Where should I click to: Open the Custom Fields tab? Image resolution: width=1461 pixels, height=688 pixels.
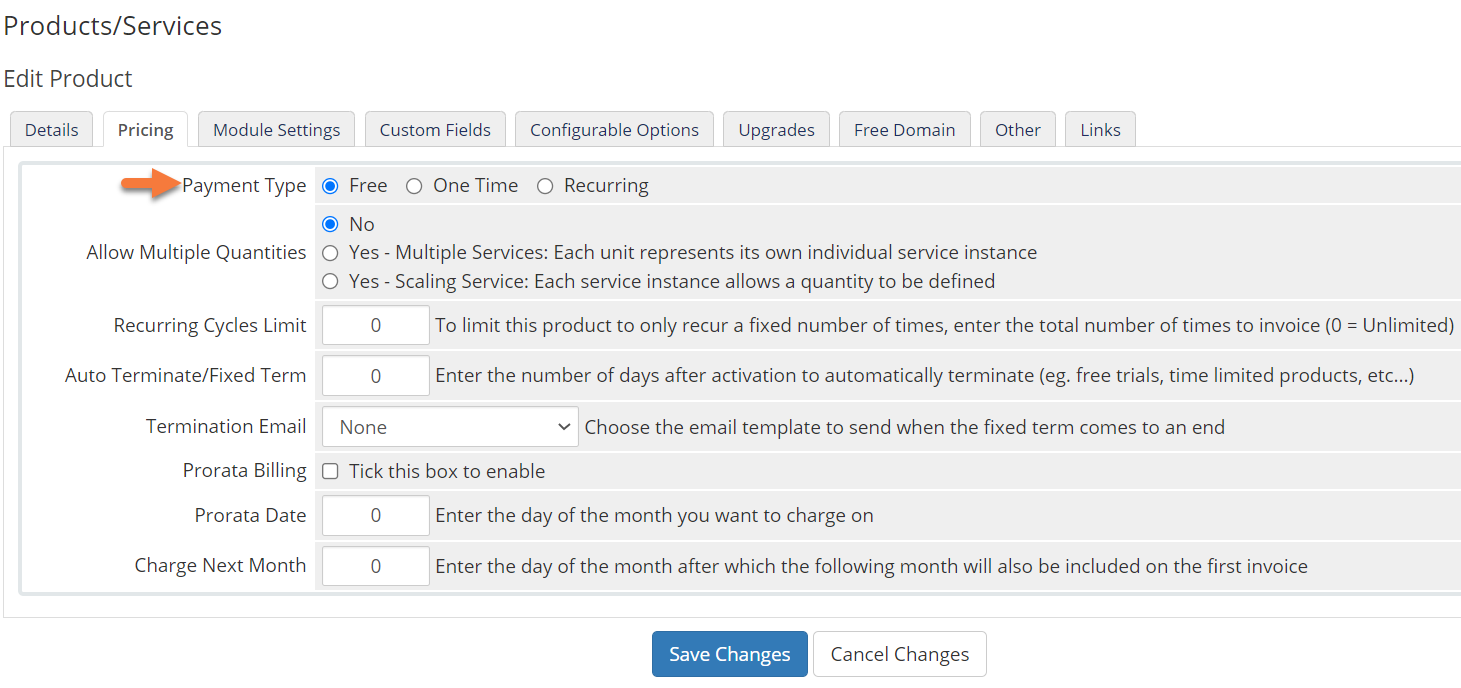pyautogui.click(x=435, y=130)
